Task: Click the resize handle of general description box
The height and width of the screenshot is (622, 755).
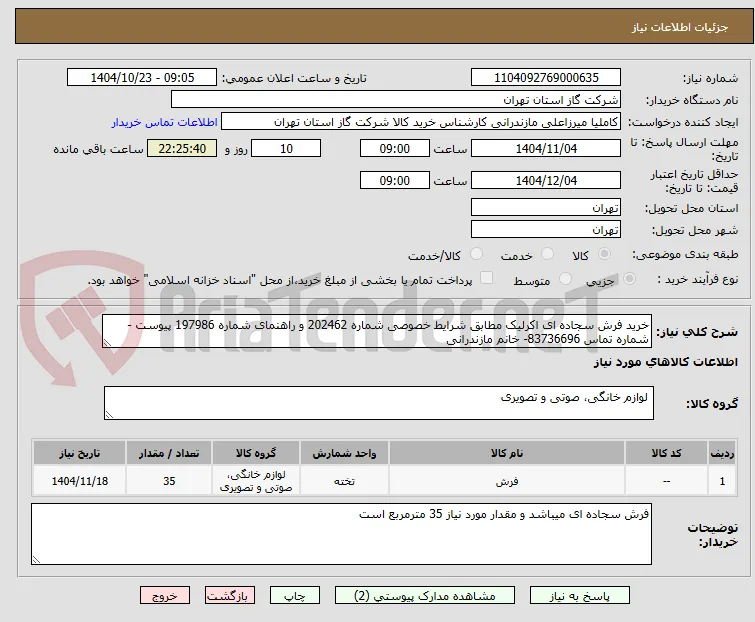Action: [x=107, y=343]
